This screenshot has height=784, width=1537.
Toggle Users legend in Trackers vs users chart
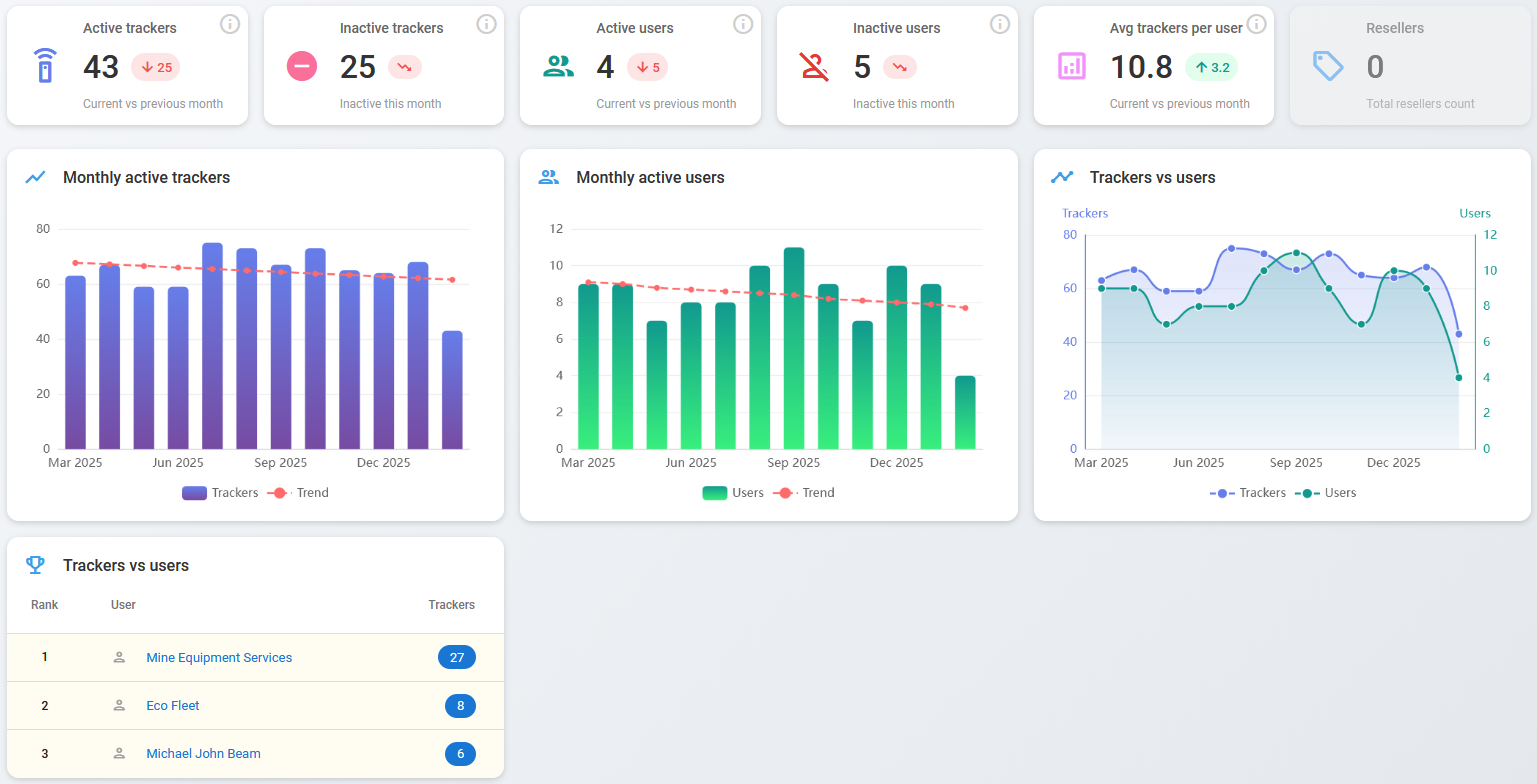[1326, 493]
